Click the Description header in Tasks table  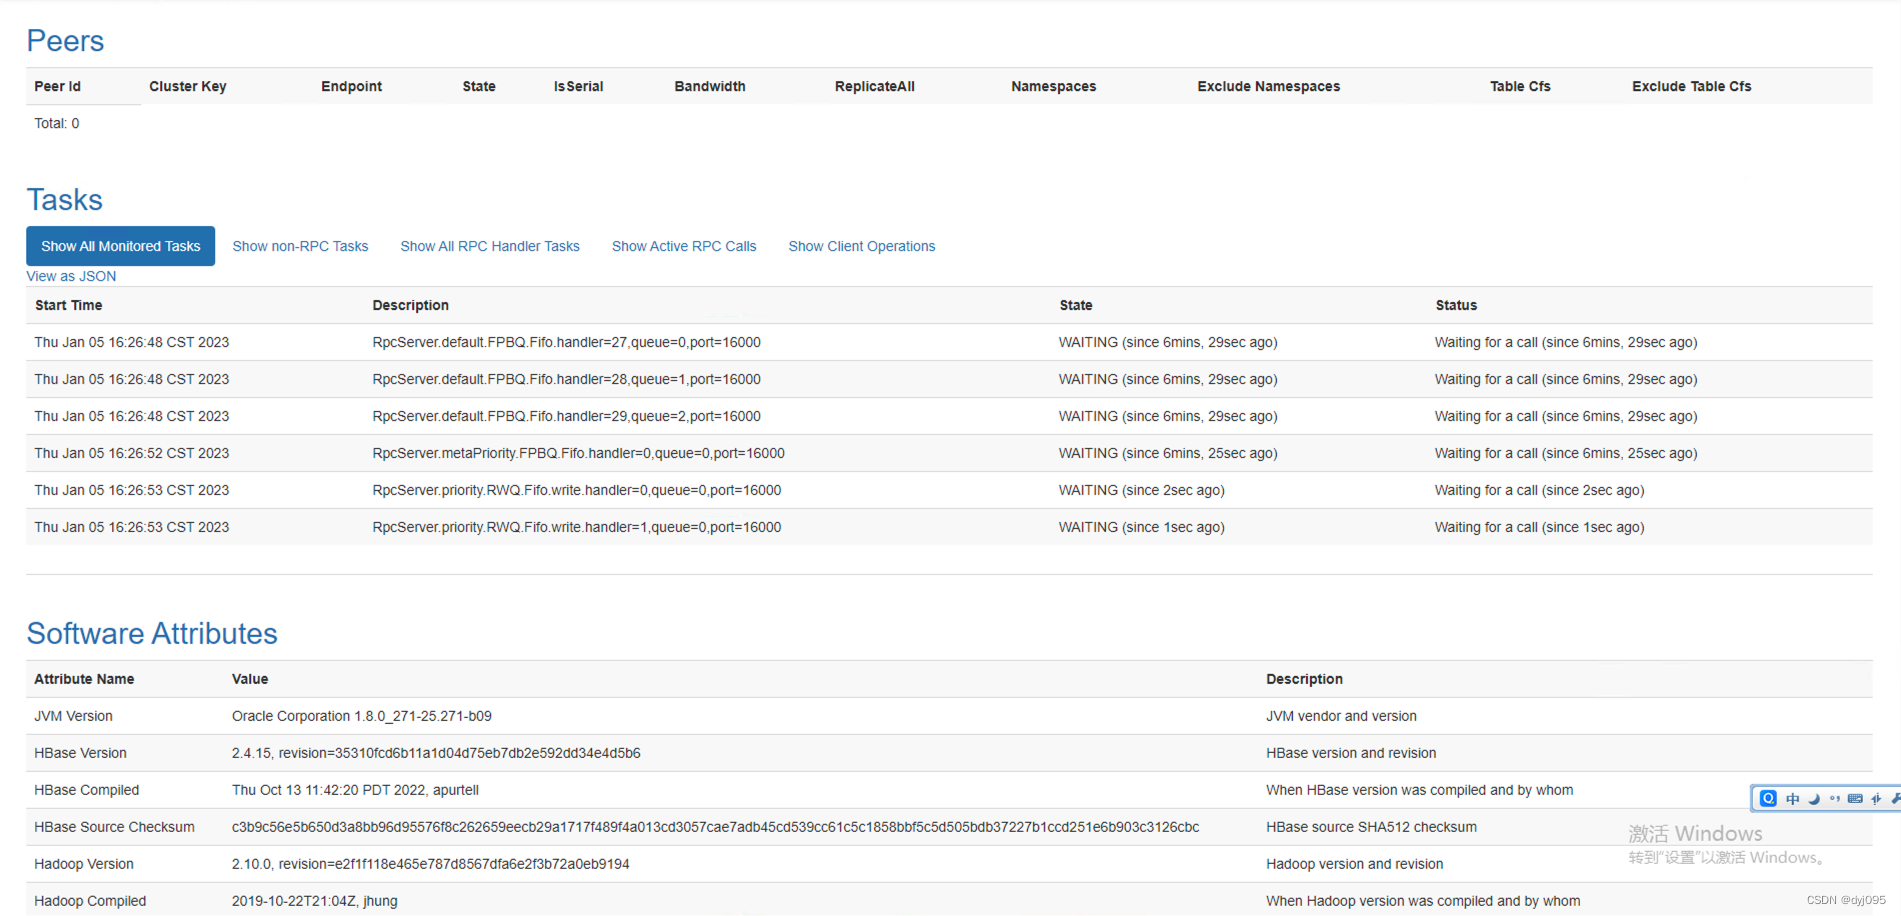[x=410, y=305]
